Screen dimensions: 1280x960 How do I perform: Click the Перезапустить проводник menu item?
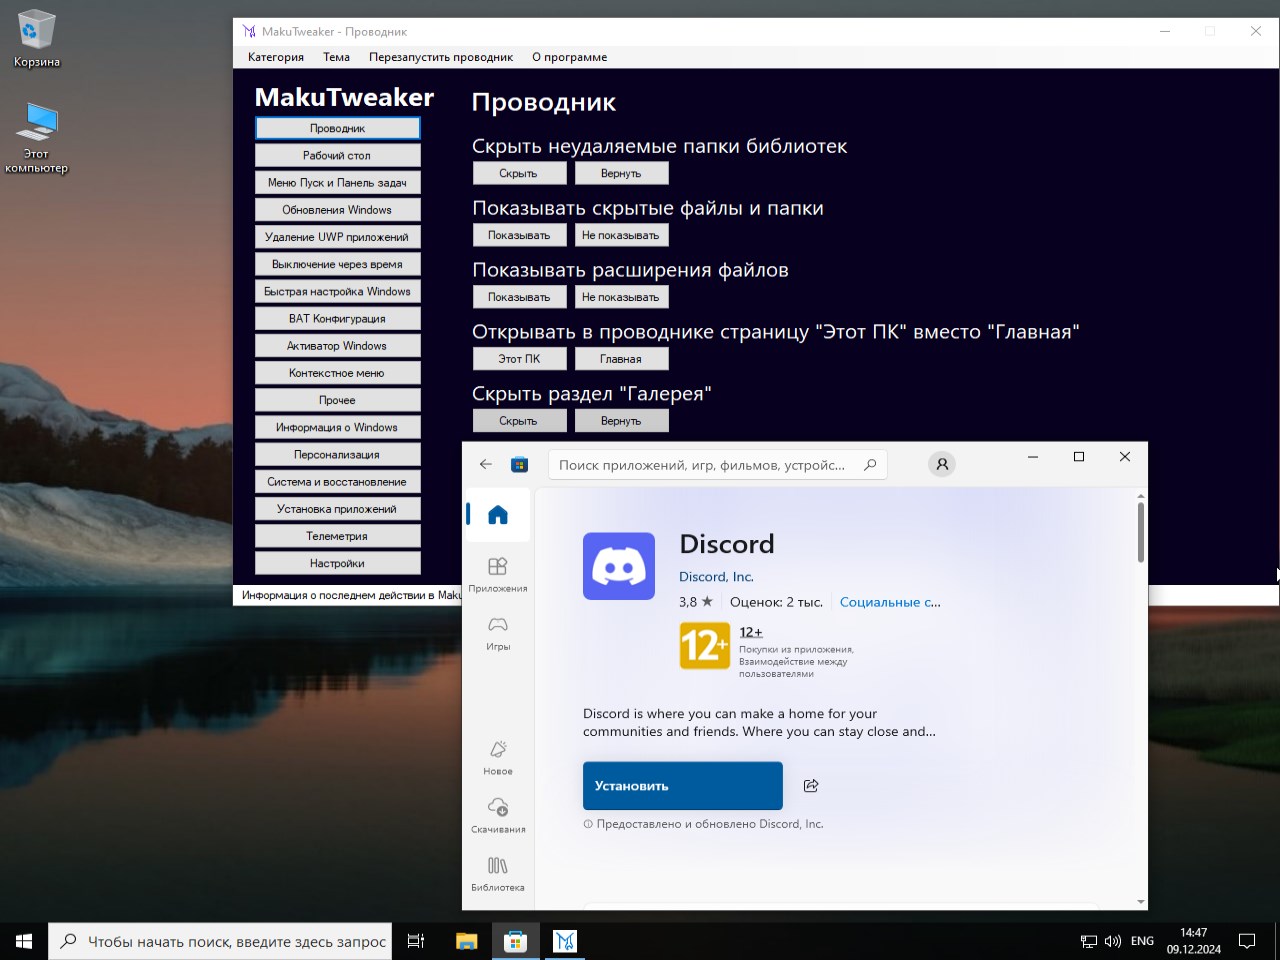coord(441,57)
